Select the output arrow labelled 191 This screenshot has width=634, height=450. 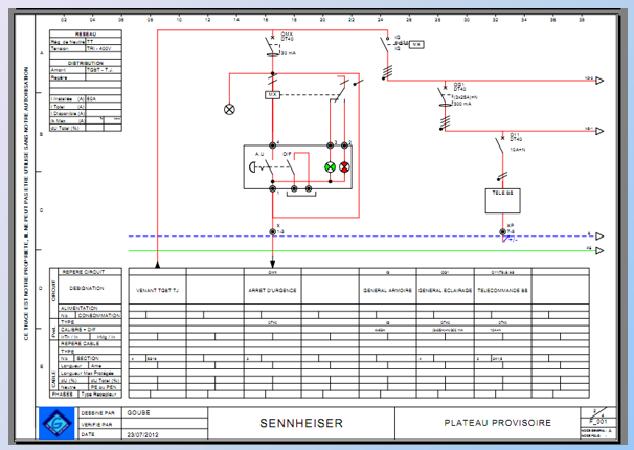tap(599, 131)
